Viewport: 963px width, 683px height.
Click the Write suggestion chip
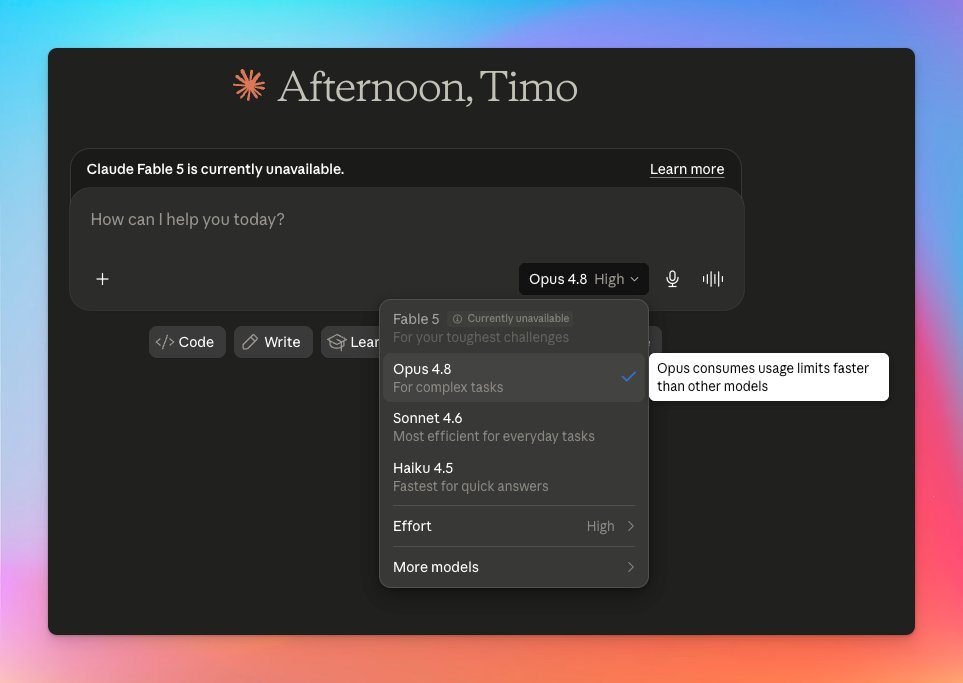pyautogui.click(x=273, y=342)
